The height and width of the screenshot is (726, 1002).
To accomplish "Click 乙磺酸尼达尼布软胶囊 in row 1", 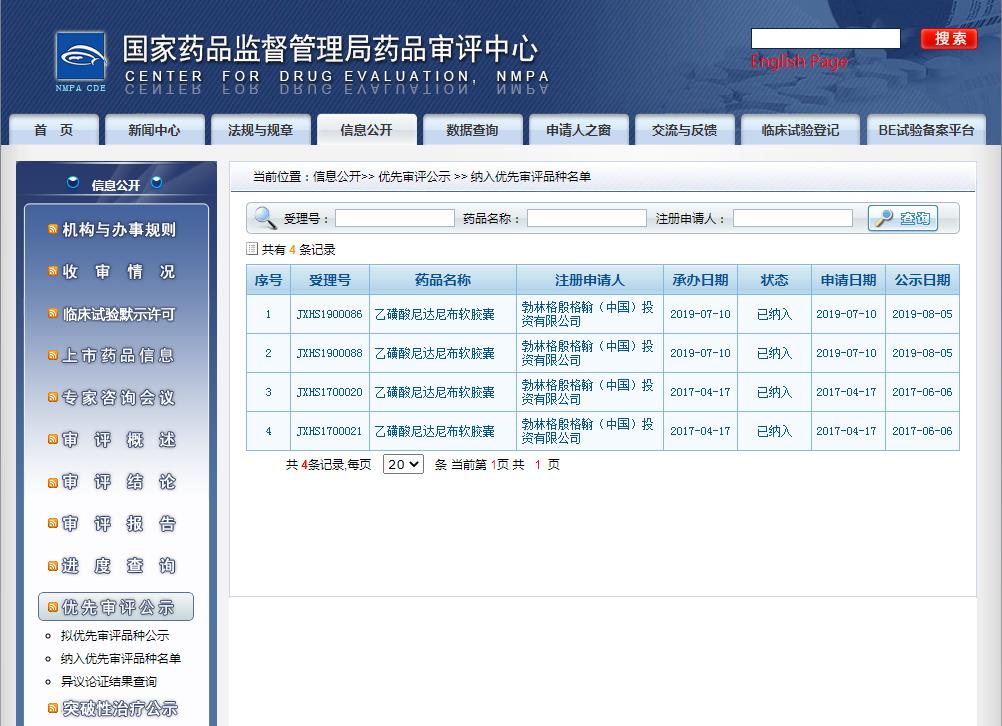I will coord(435,314).
